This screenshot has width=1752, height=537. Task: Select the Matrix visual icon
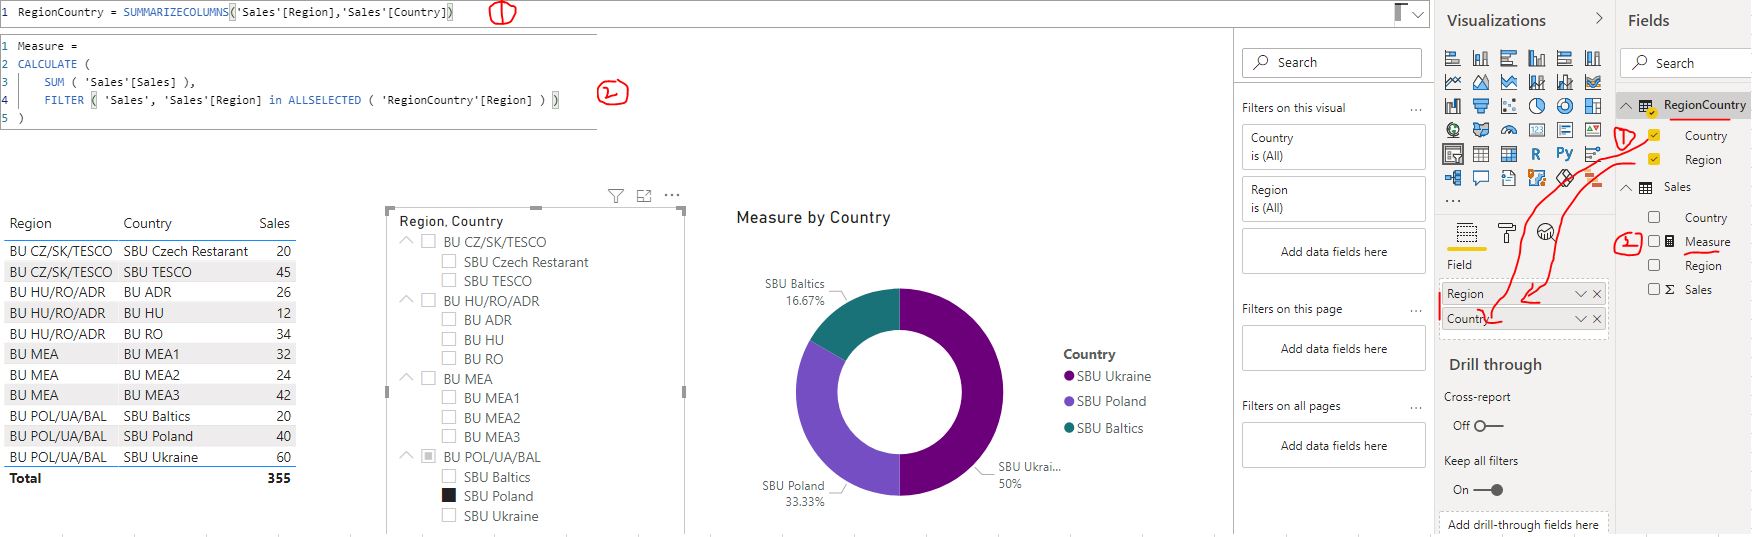click(1509, 154)
